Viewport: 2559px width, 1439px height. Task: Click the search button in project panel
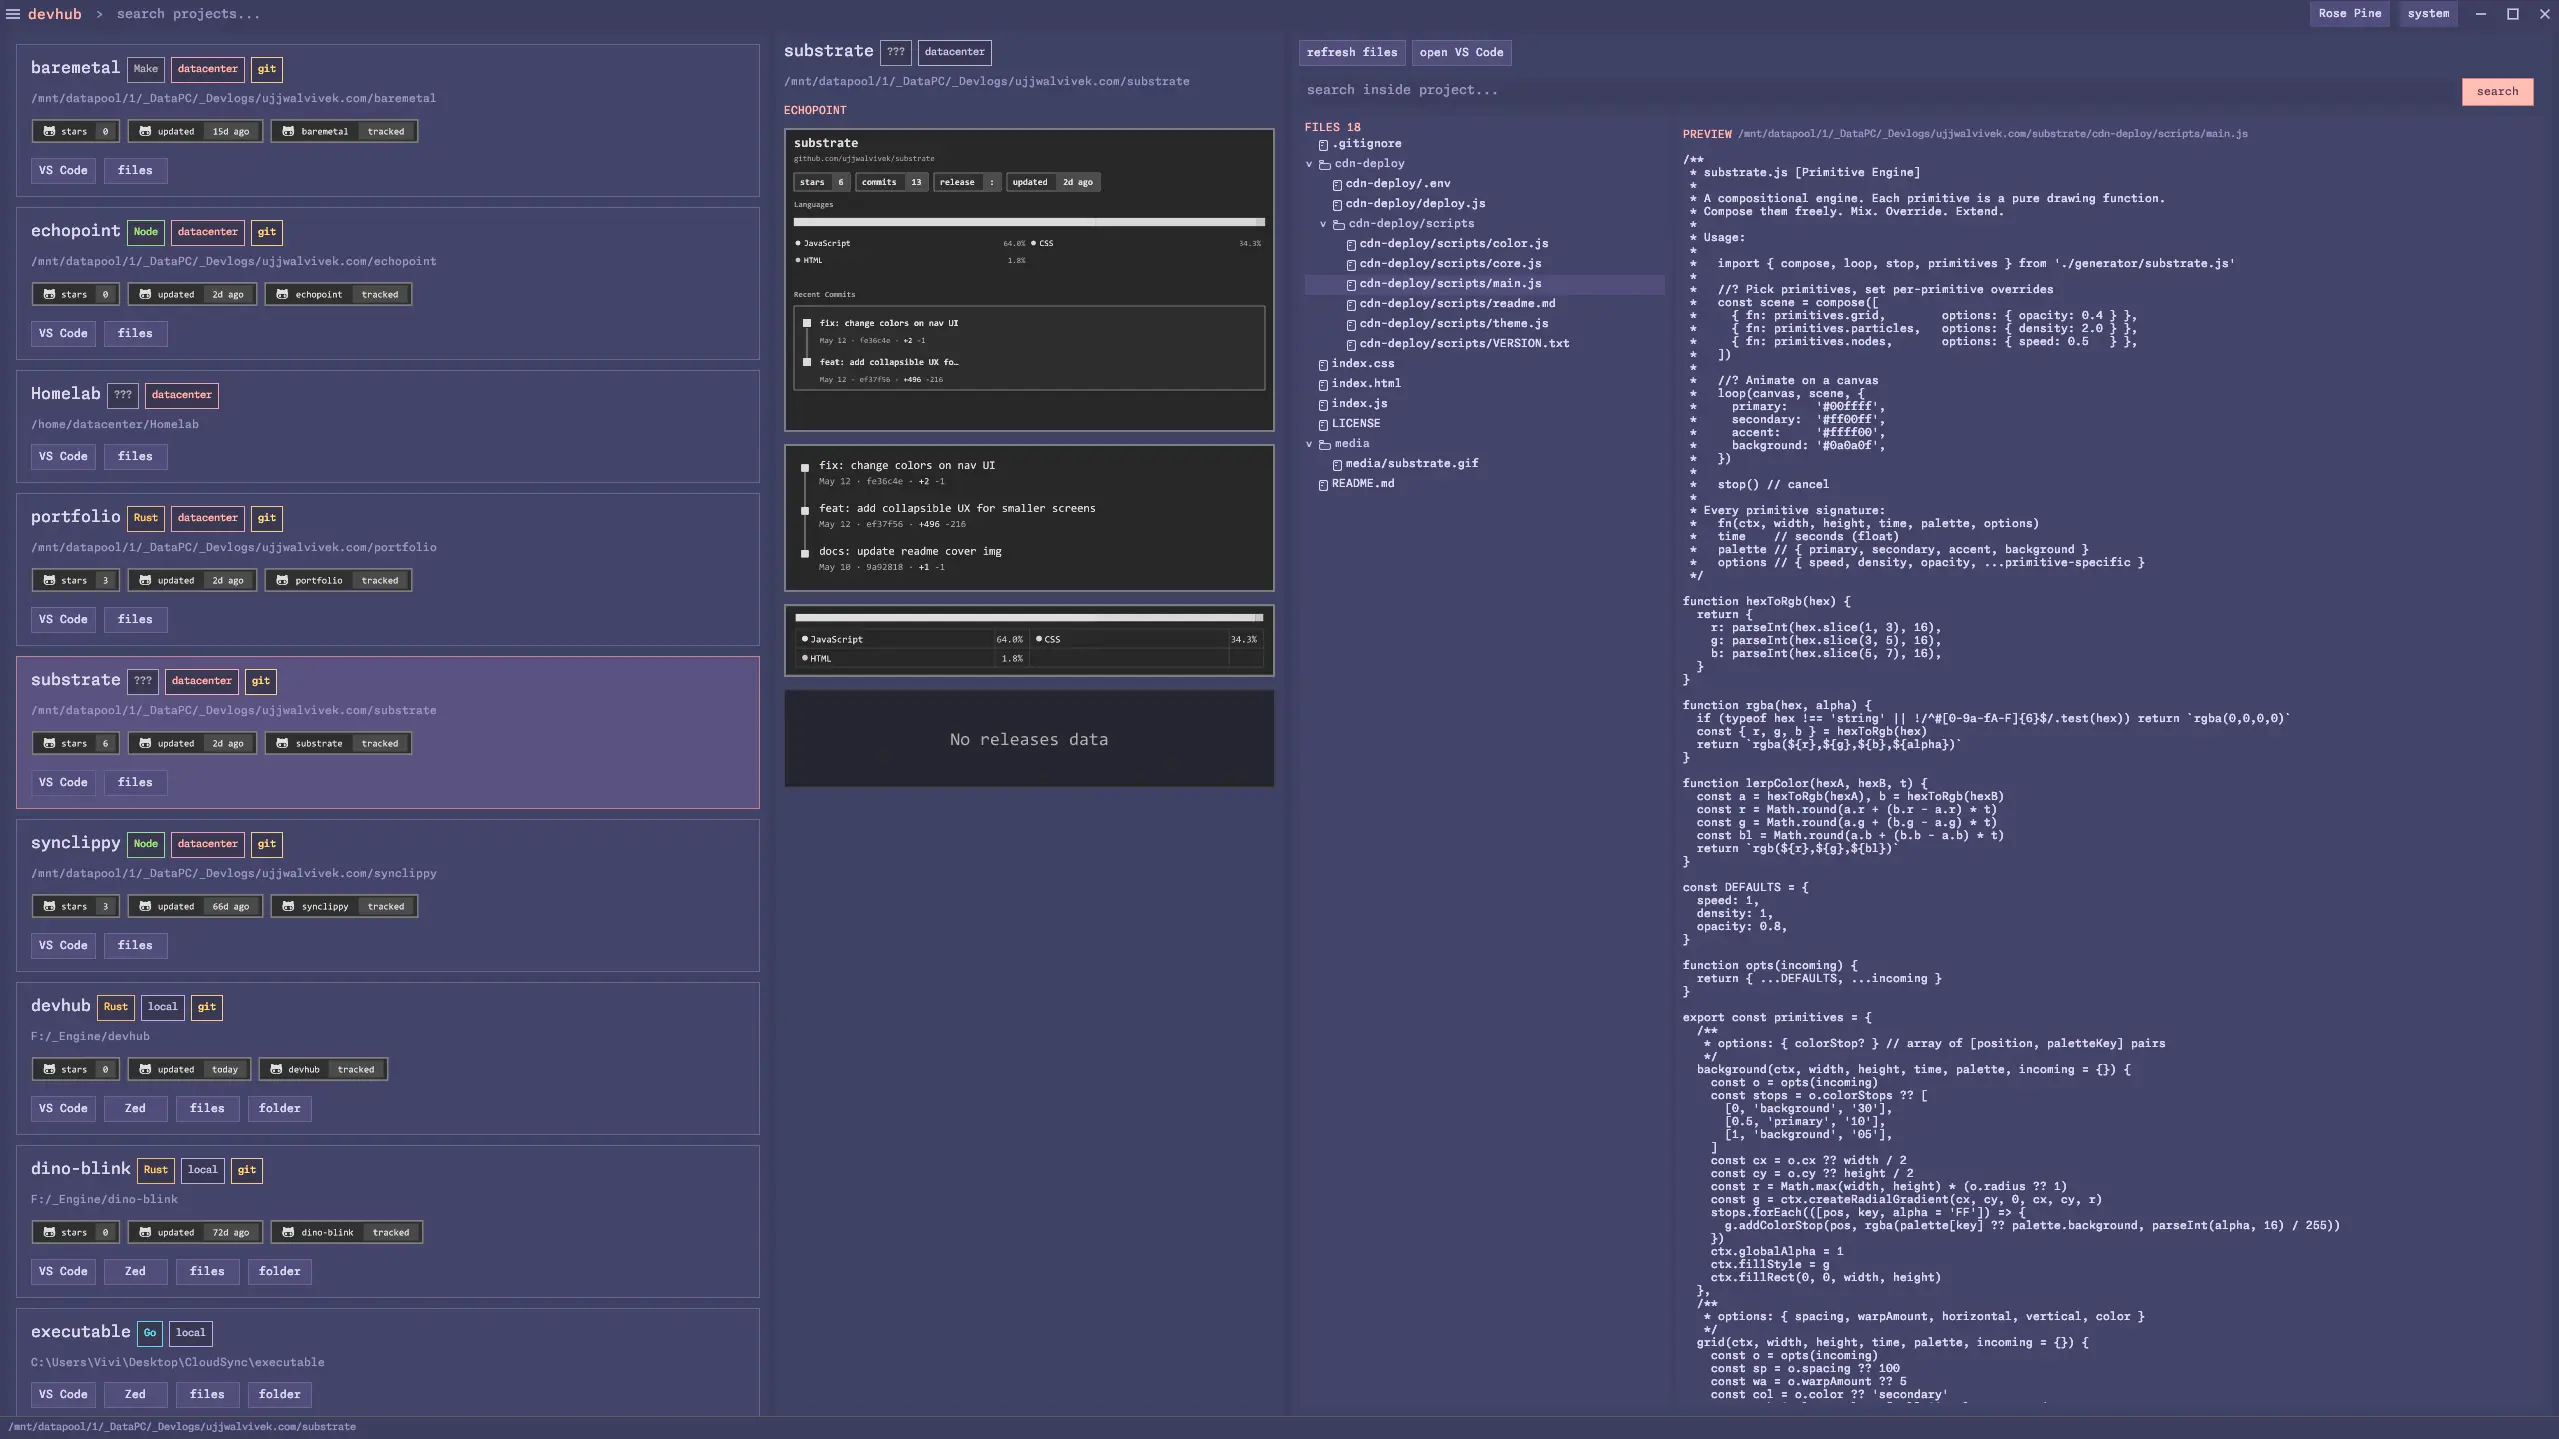[2497, 91]
